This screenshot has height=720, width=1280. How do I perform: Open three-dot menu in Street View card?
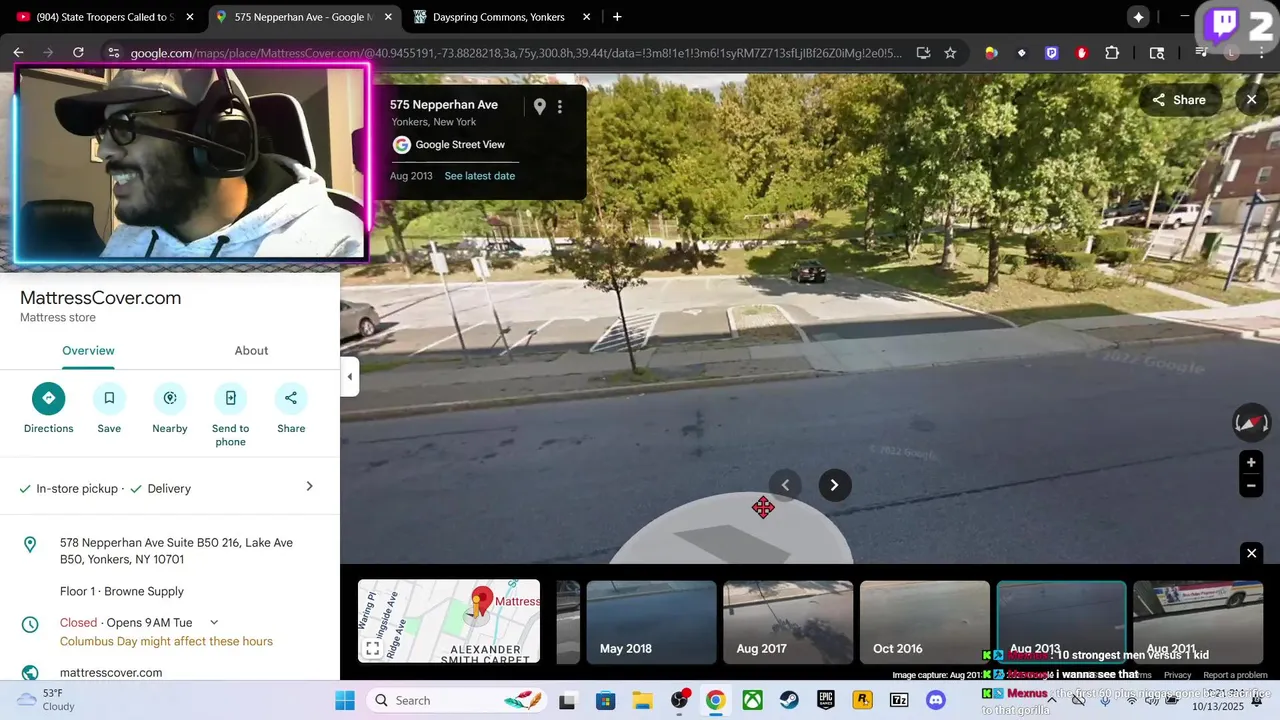[560, 106]
